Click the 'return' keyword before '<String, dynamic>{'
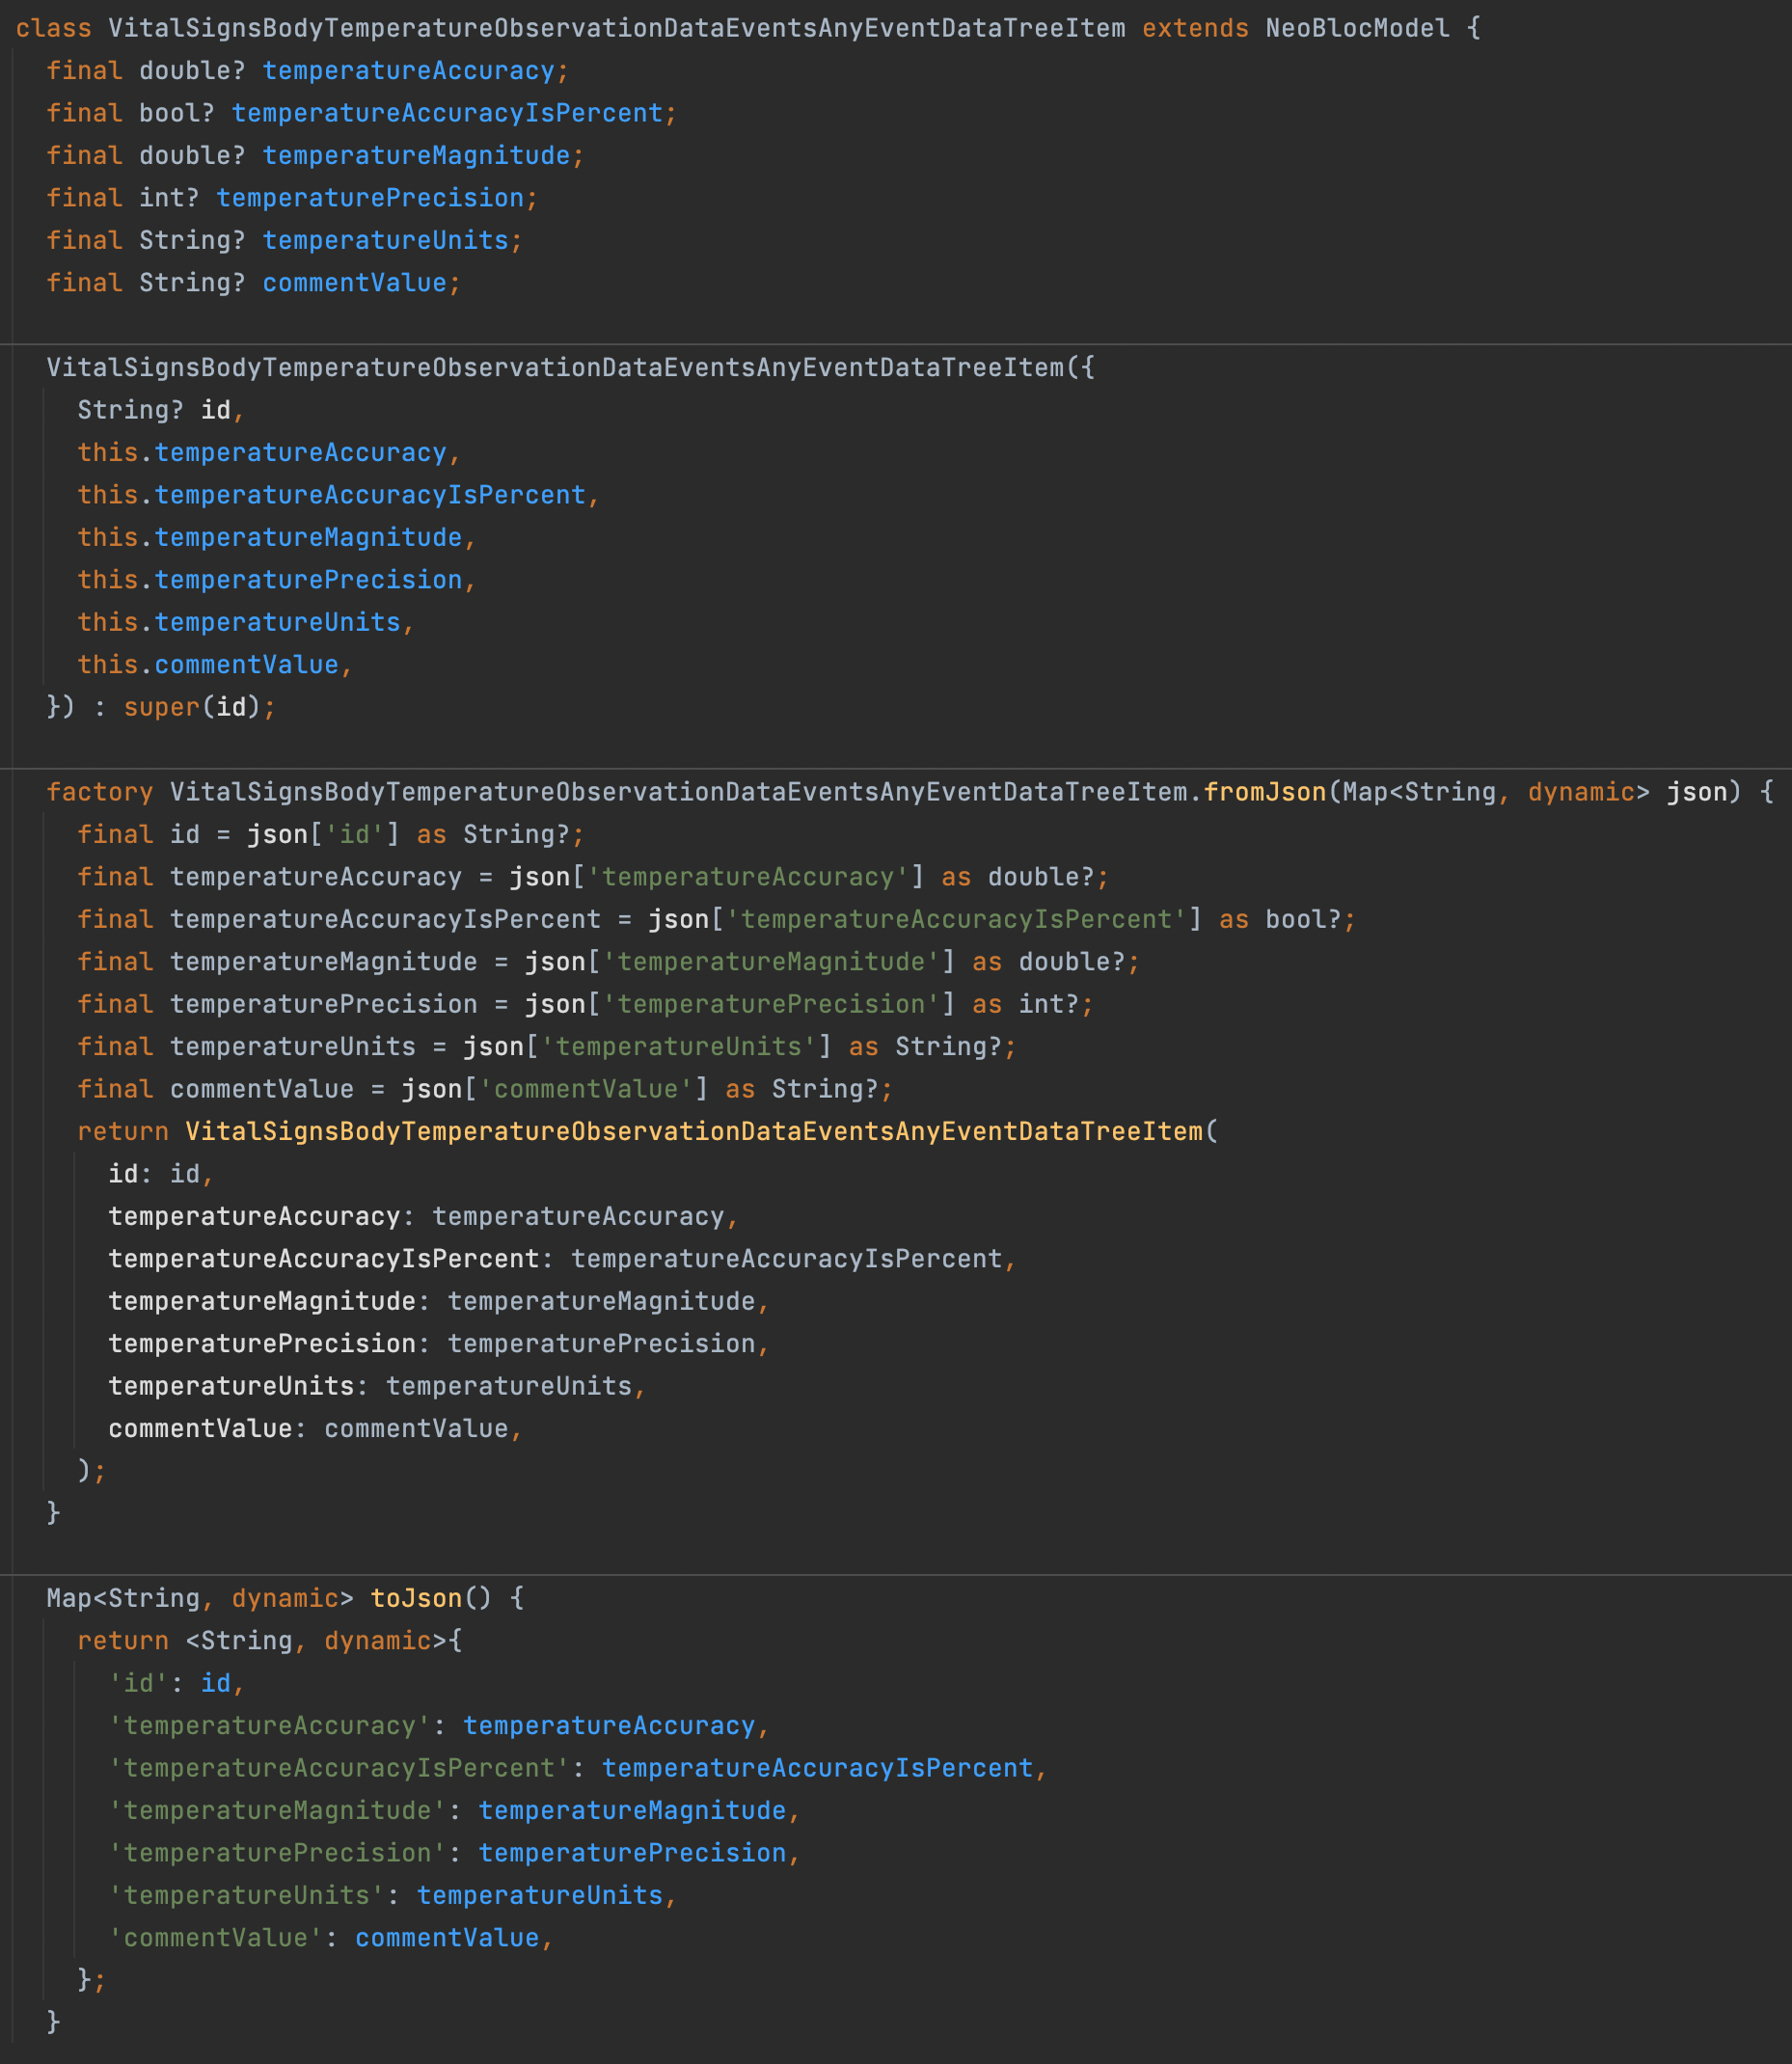 pyautogui.click(x=123, y=1641)
